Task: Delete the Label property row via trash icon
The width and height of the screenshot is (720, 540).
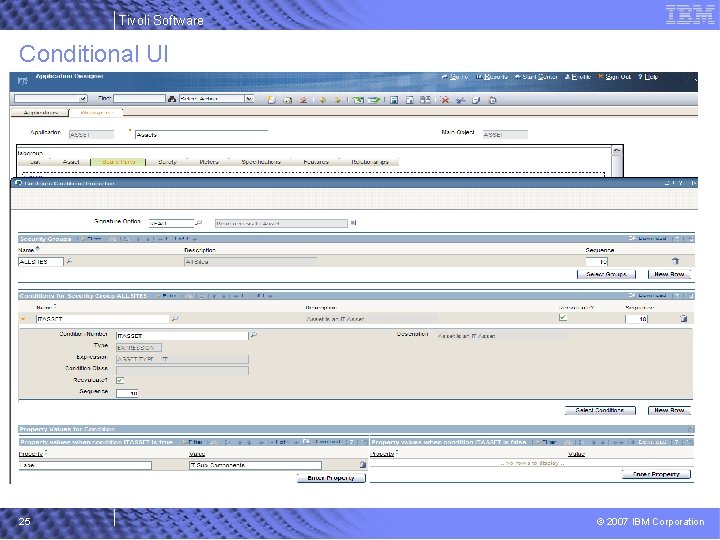Action: pyautogui.click(x=363, y=465)
